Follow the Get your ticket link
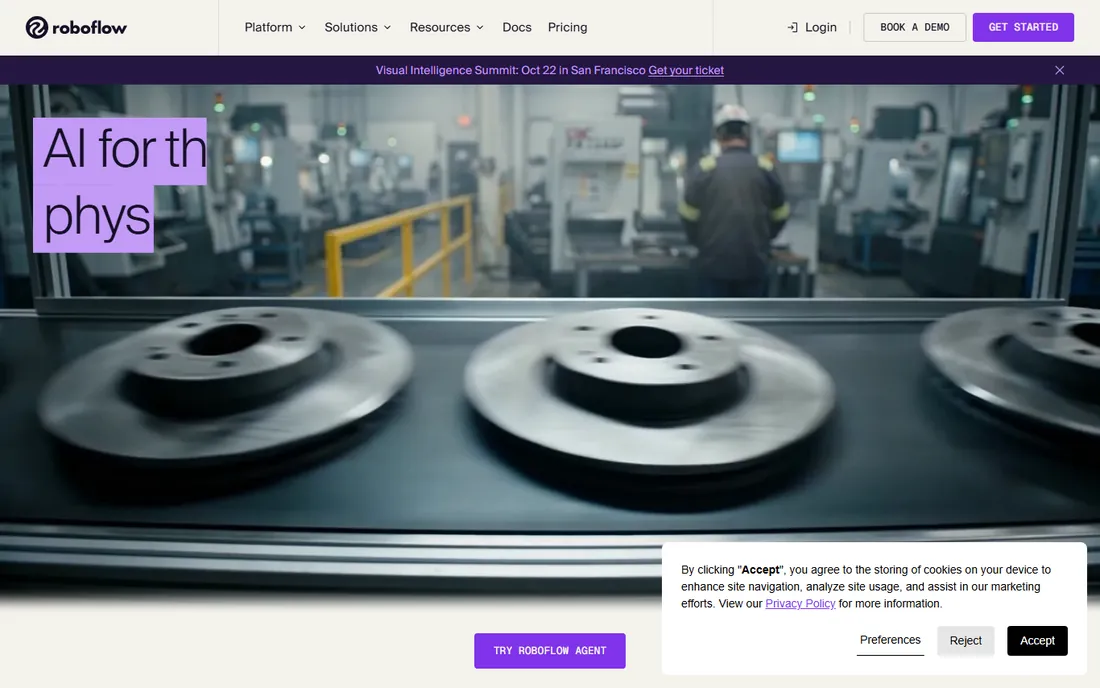The image size is (1100, 688). [686, 70]
